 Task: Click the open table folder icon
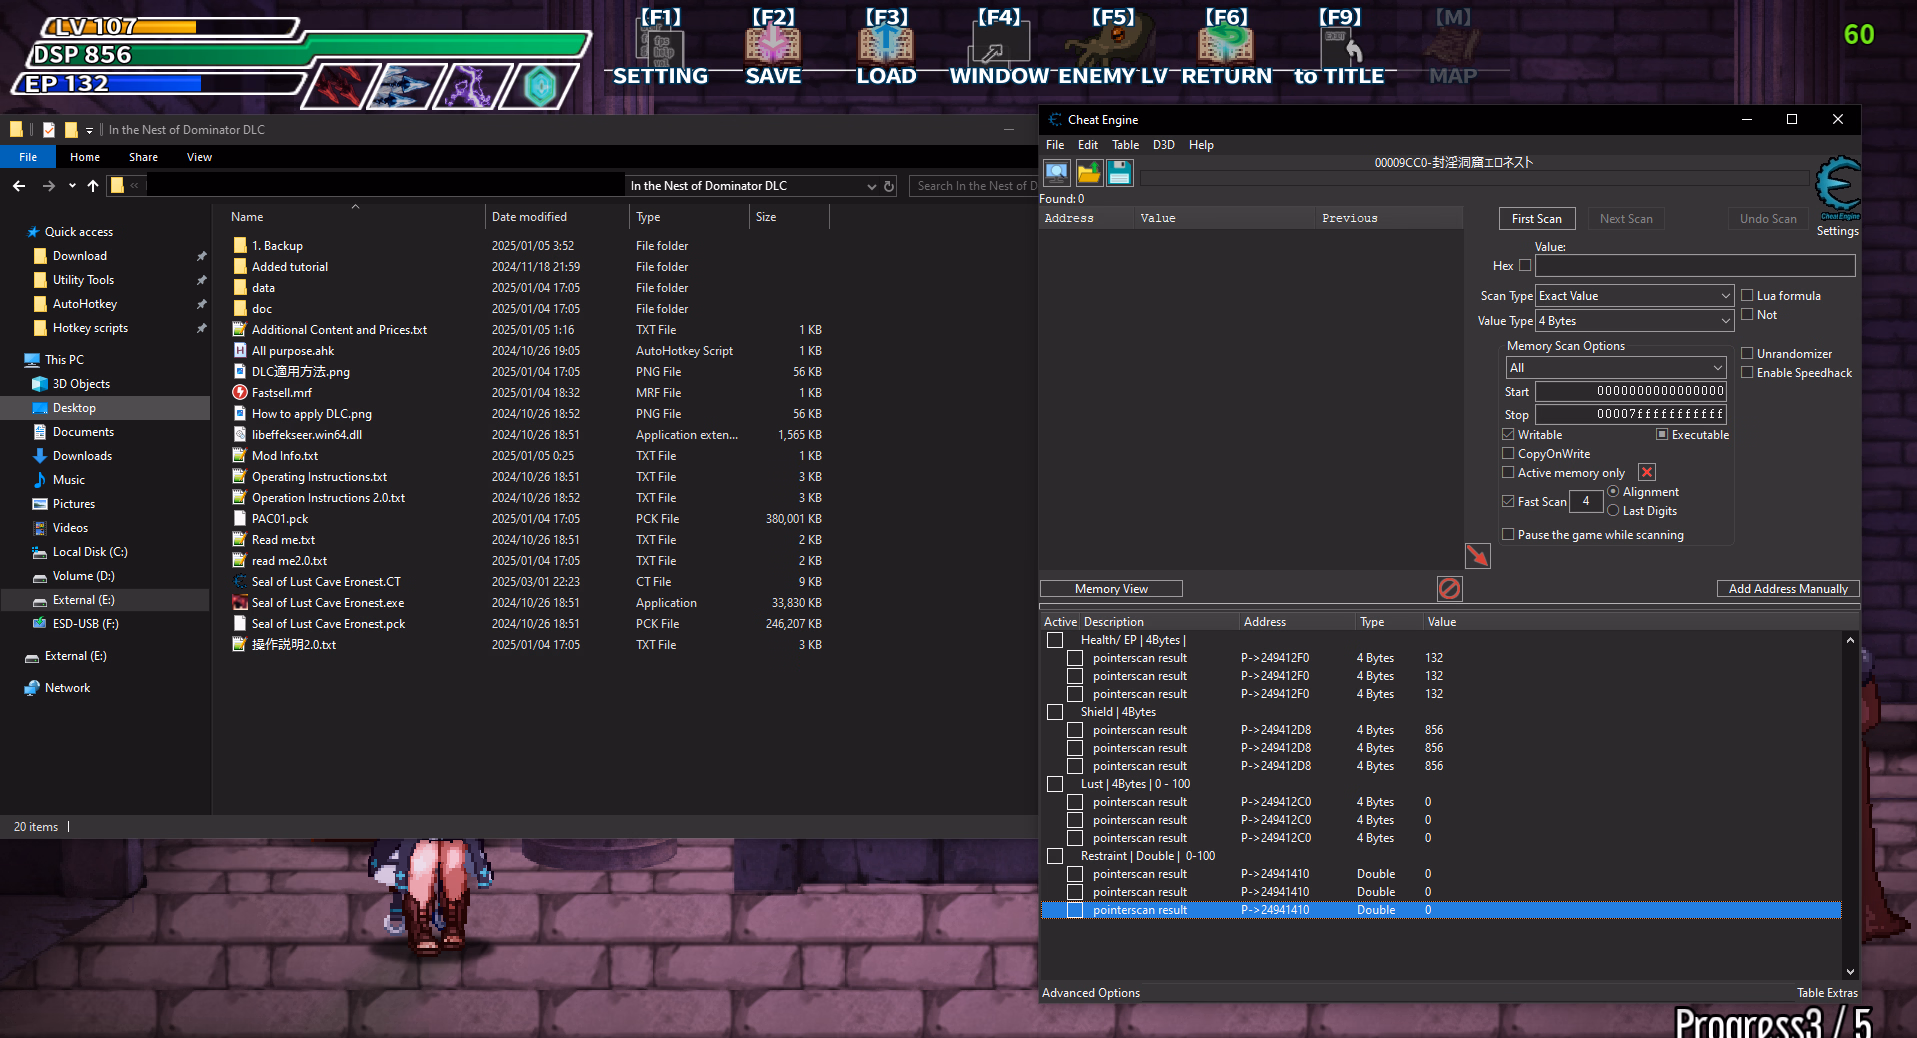pos(1088,173)
